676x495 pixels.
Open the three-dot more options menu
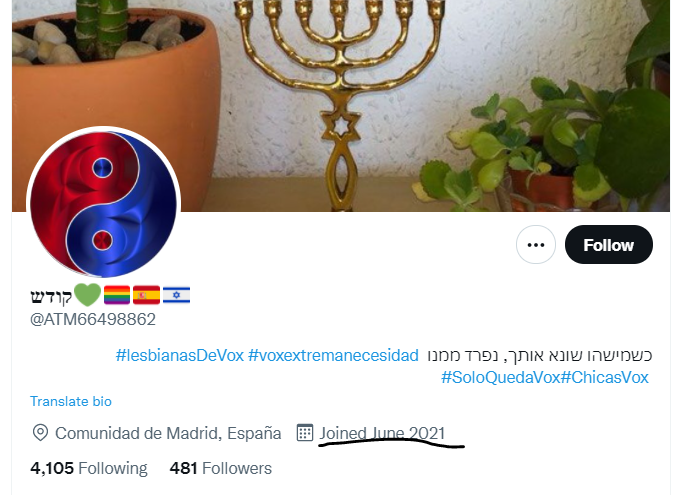click(536, 244)
